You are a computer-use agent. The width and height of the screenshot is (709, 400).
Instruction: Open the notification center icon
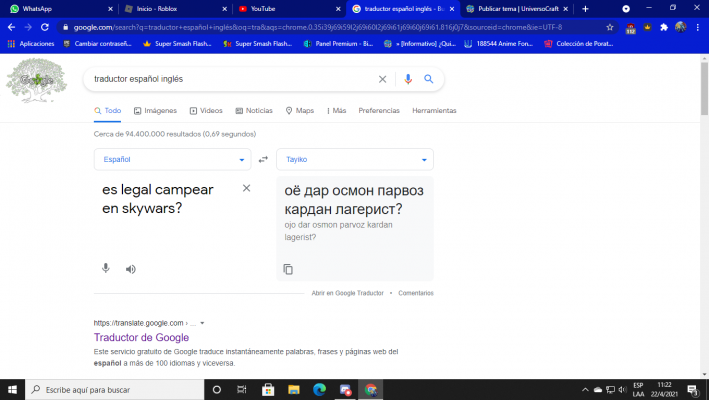click(x=693, y=390)
